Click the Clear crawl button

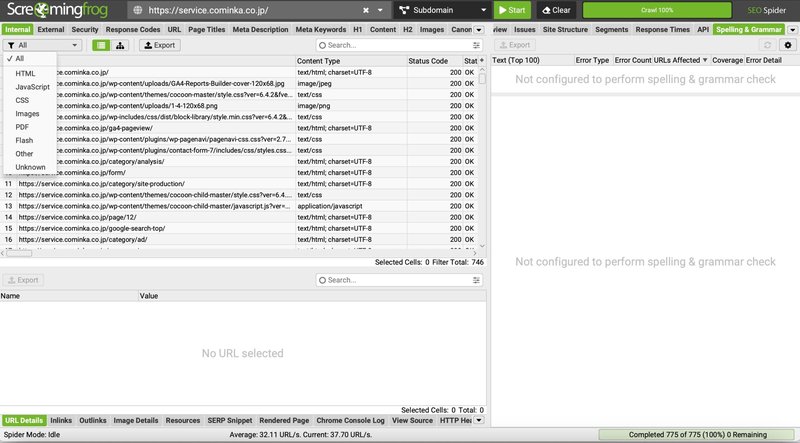pos(555,10)
